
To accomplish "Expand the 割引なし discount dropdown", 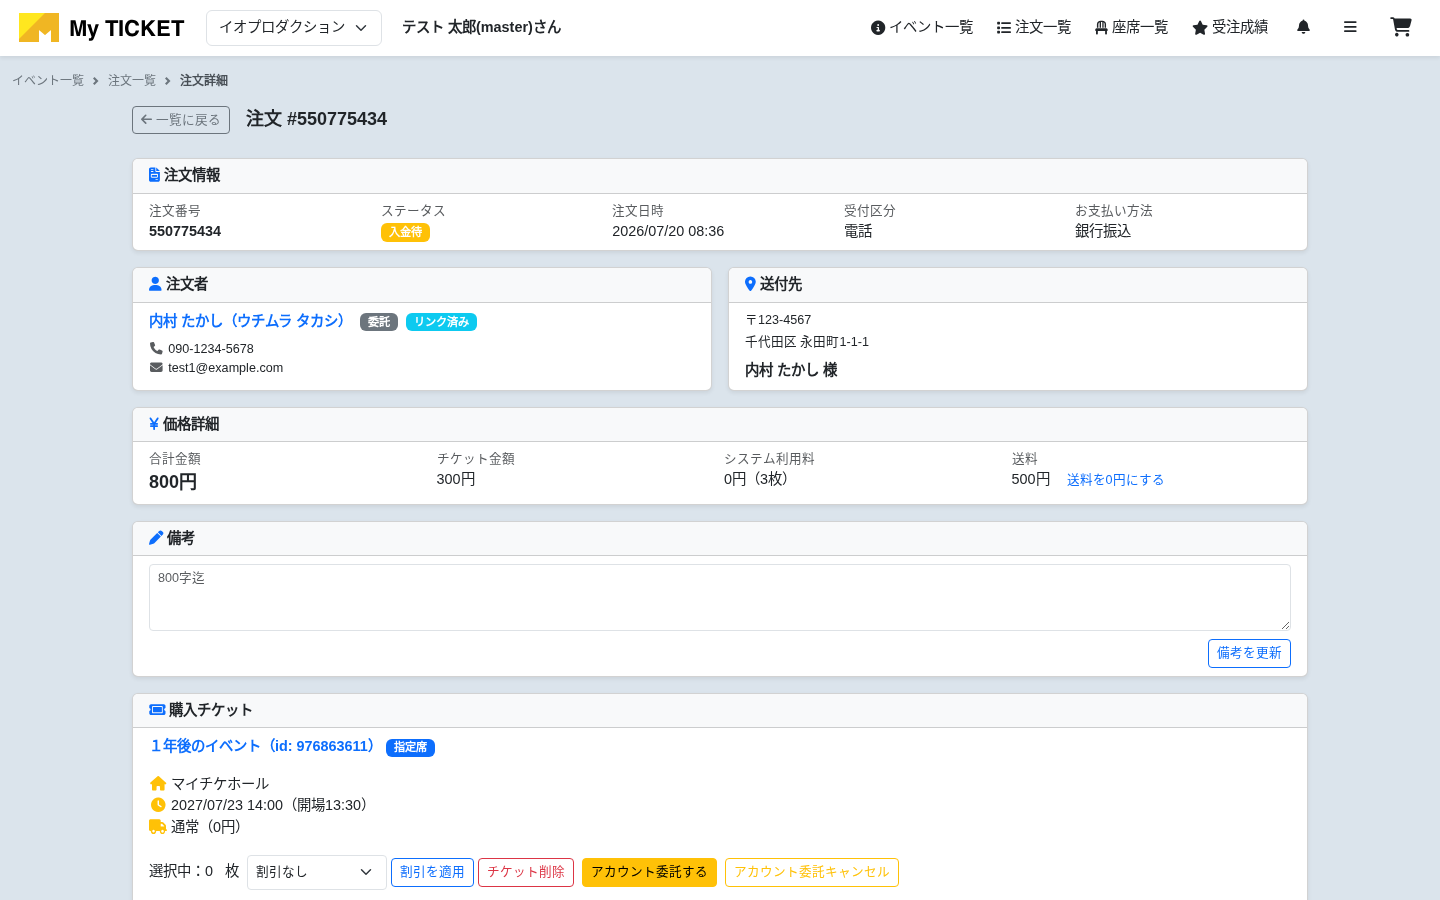I will [317, 872].
